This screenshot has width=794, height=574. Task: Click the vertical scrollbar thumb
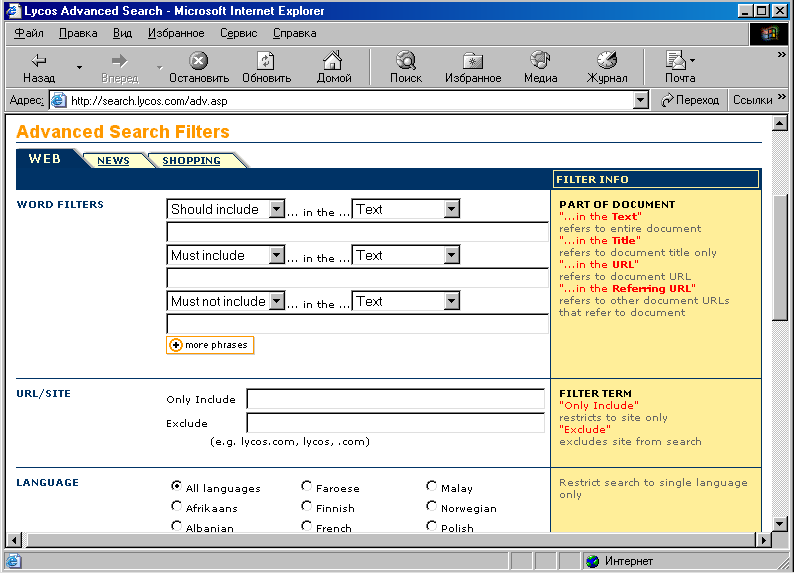[780, 258]
